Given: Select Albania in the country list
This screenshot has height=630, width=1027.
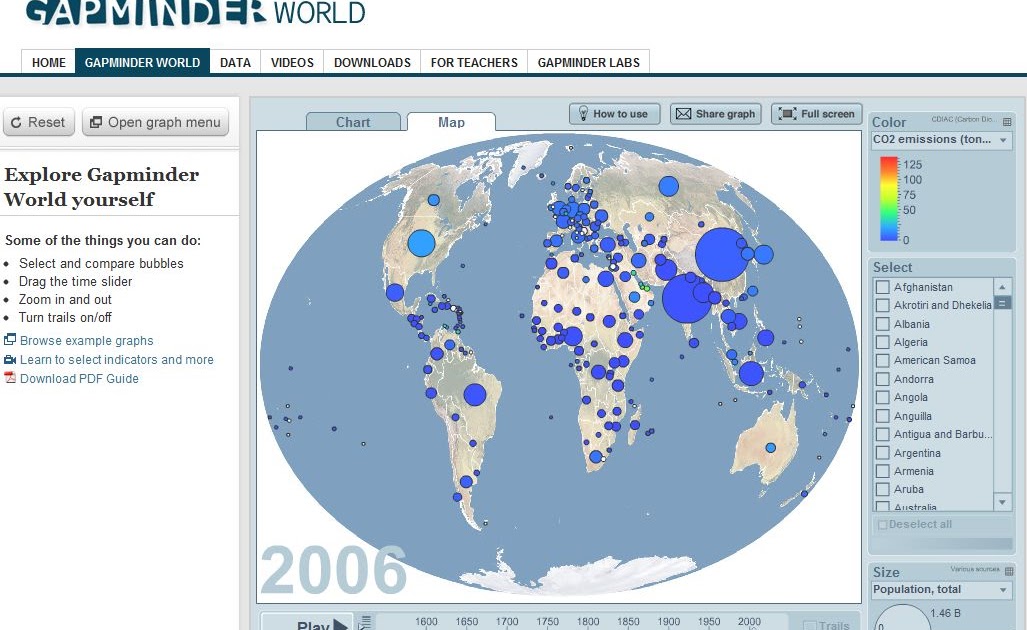Looking at the screenshot, I should pos(911,324).
